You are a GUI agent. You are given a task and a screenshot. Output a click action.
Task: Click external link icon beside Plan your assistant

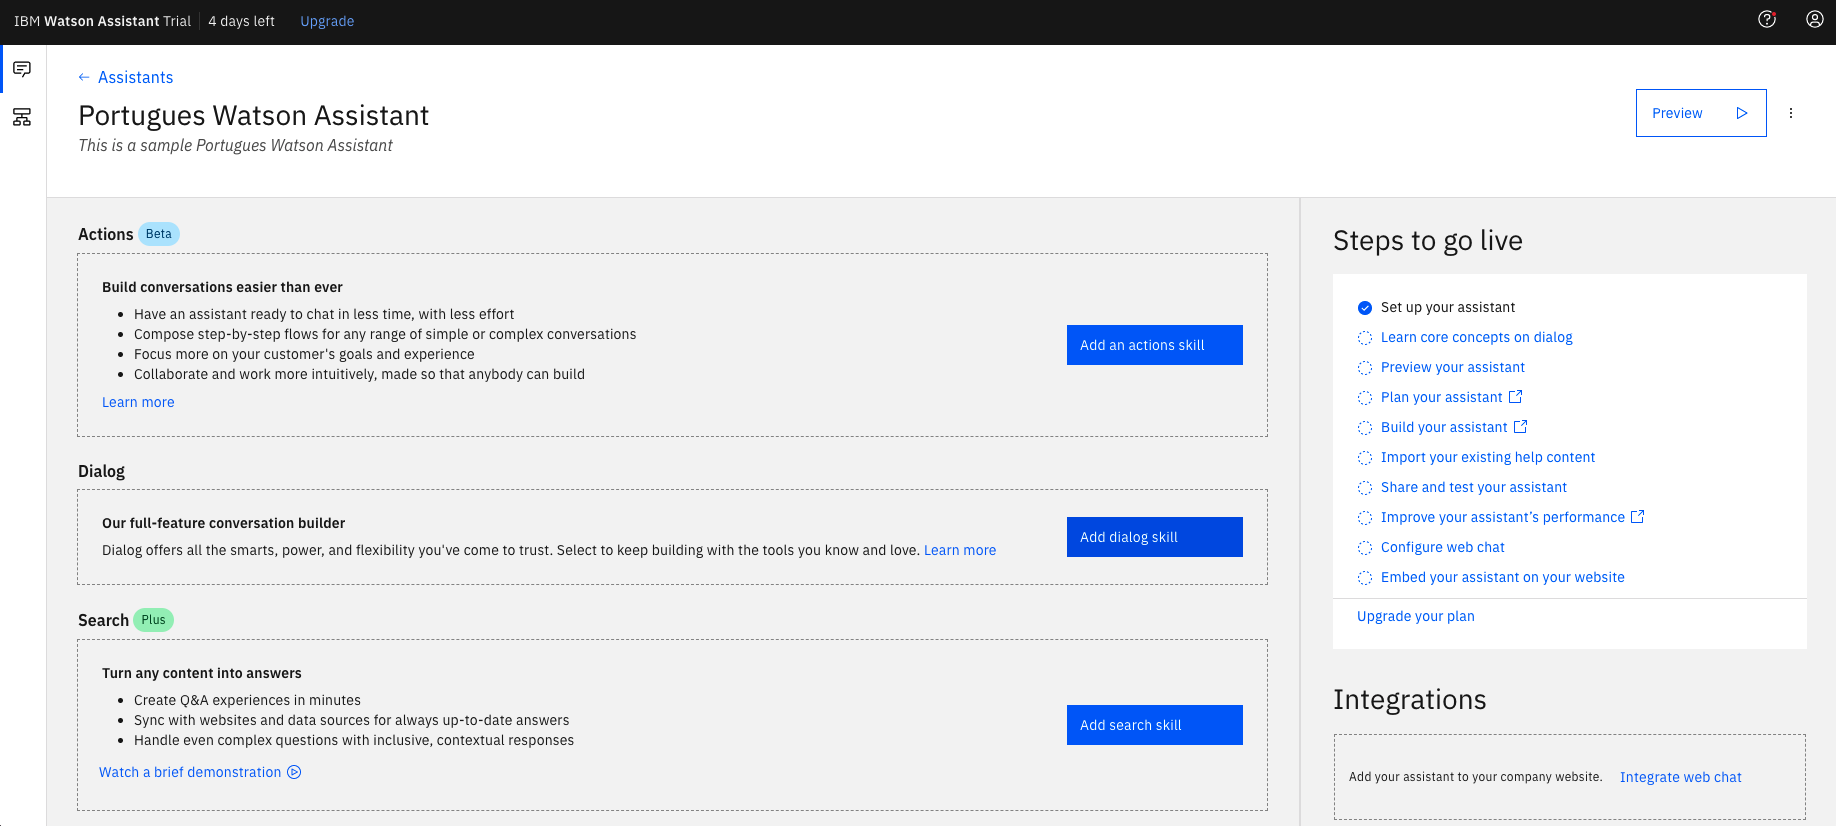1515,397
